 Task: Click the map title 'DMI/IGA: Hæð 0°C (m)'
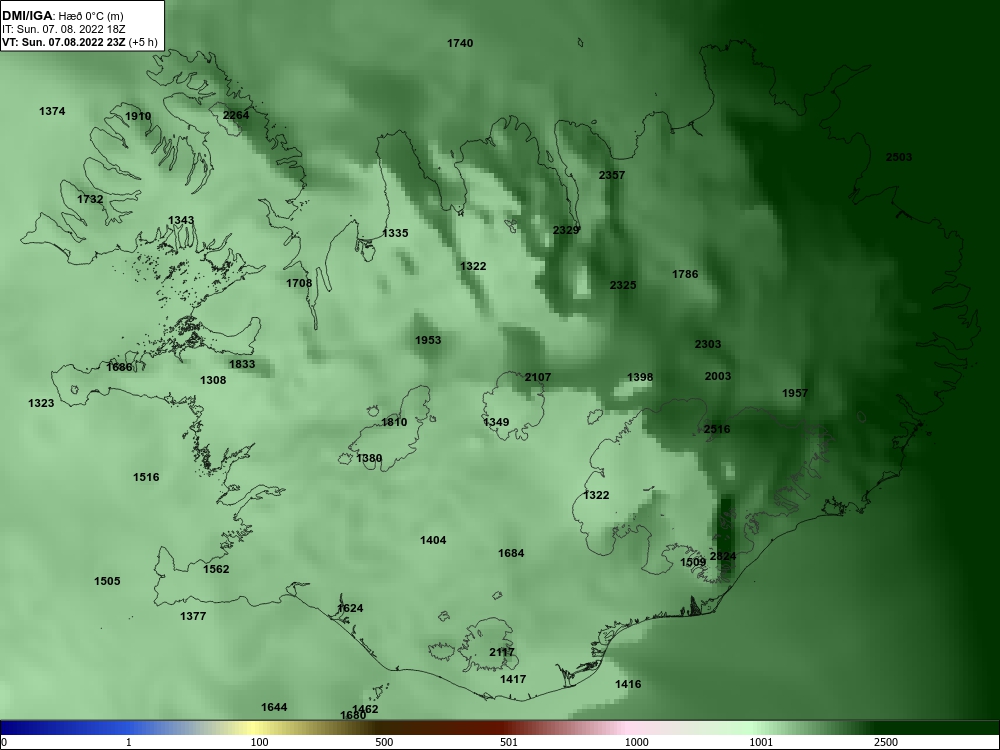coord(62,16)
